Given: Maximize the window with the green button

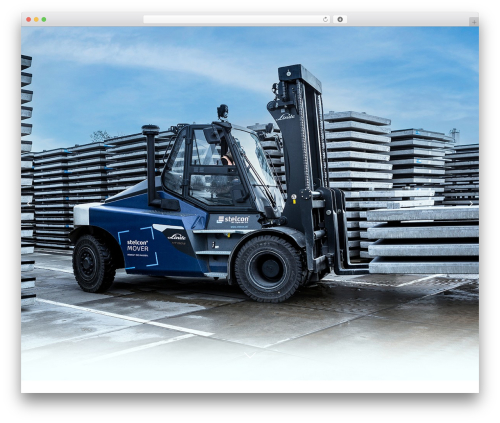Looking at the screenshot, I should (x=44, y=20).
